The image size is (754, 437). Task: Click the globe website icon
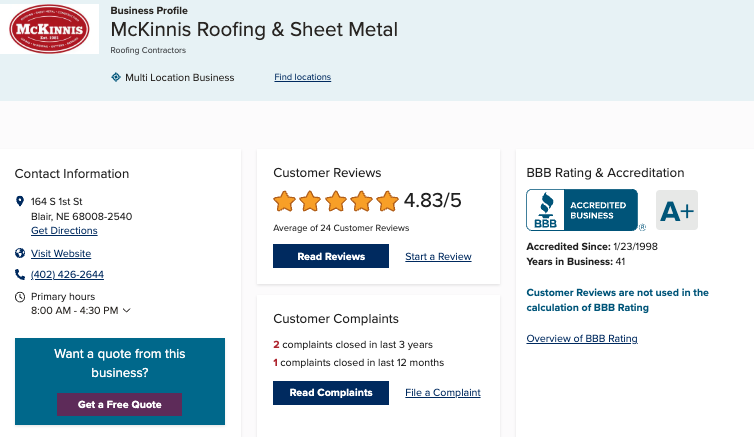tap(20, 253)
